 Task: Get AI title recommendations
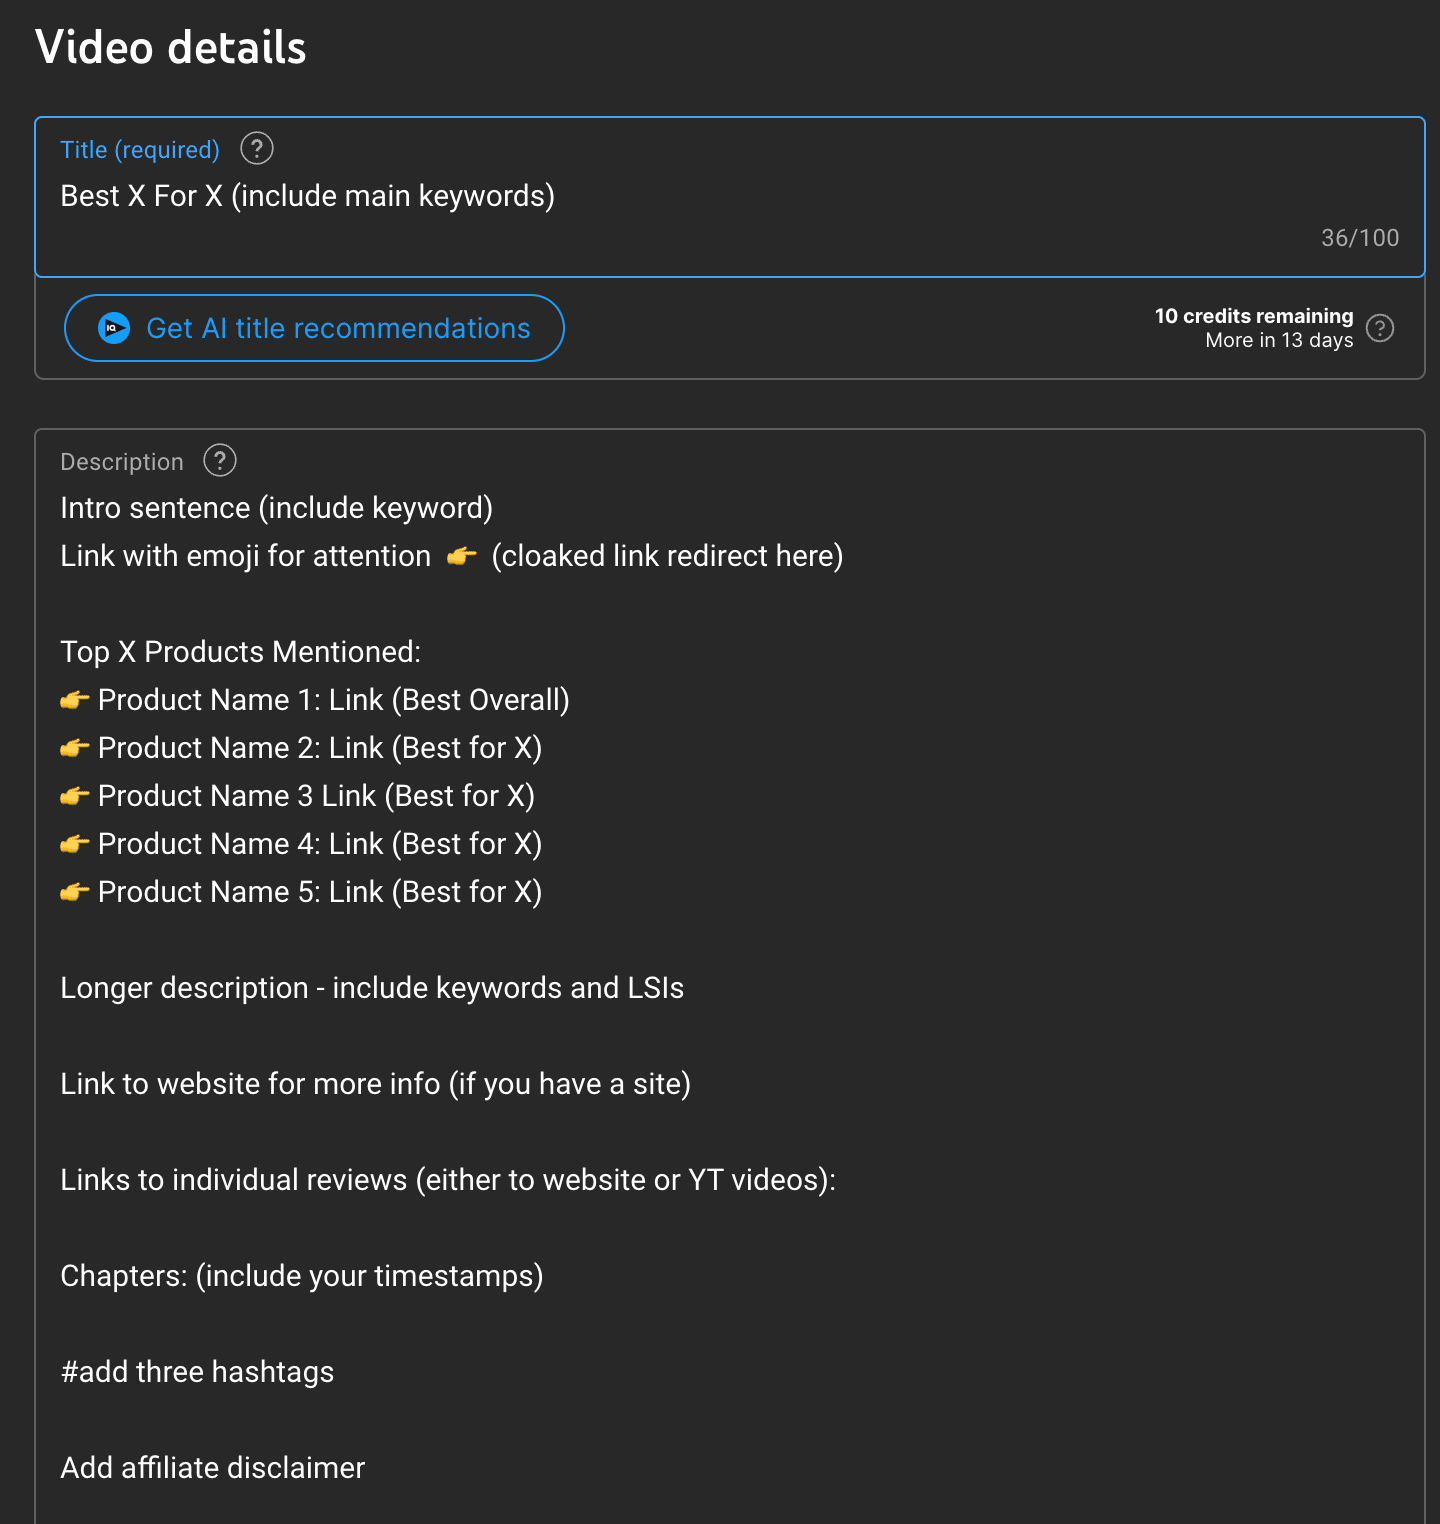(314, 328)
